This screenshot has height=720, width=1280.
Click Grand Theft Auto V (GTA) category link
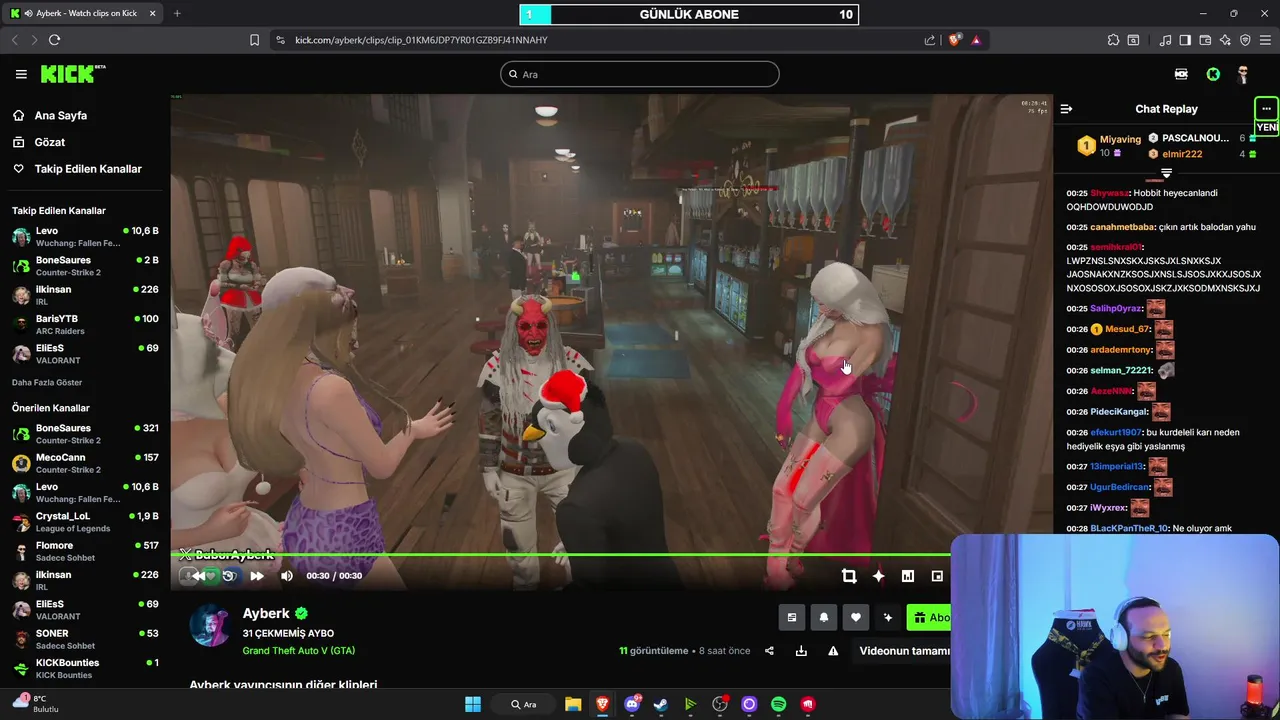(x=299, y=651)
